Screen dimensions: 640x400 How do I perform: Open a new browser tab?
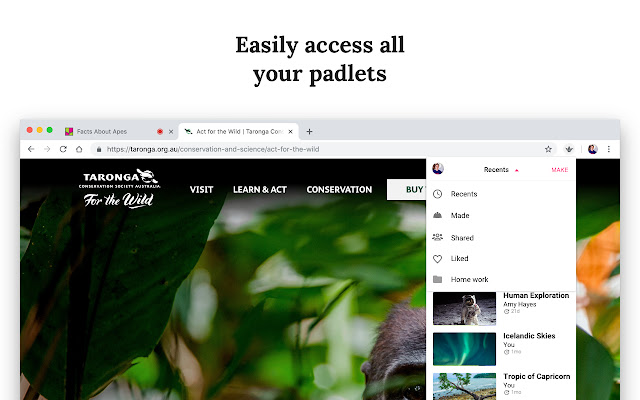[309, 131]
